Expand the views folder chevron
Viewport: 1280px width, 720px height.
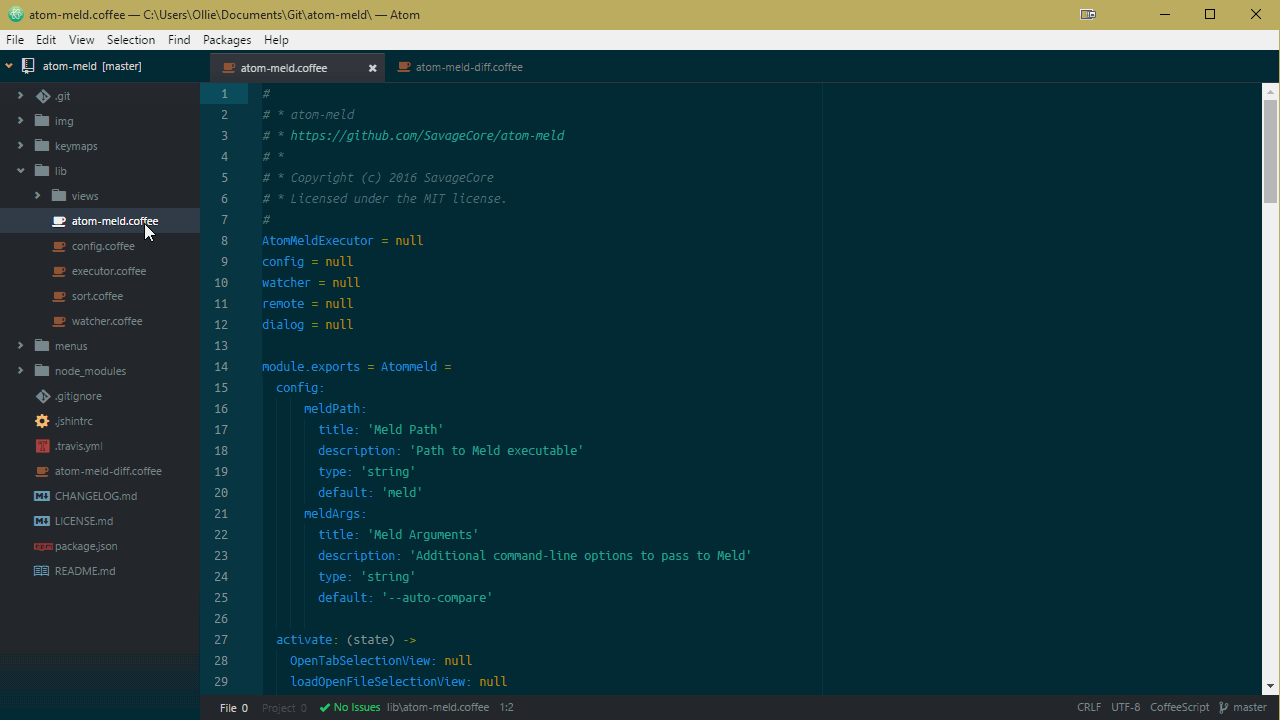tap(37, 196)
